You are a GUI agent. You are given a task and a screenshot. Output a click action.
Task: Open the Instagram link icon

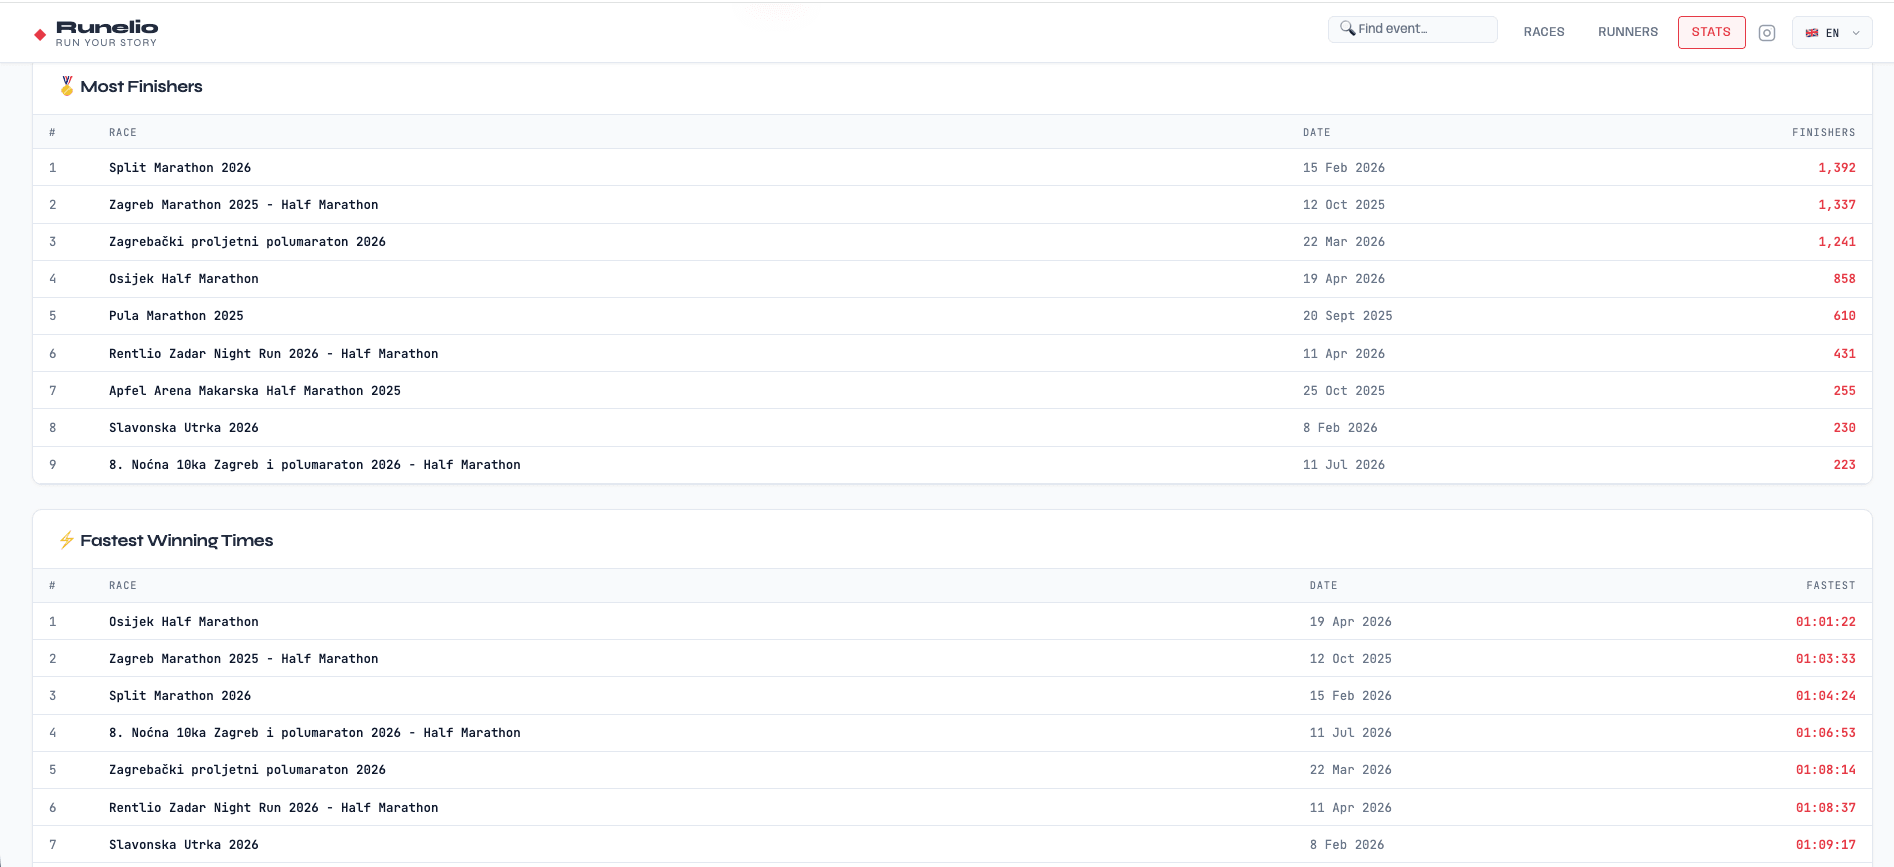(x=1767, y=33)
